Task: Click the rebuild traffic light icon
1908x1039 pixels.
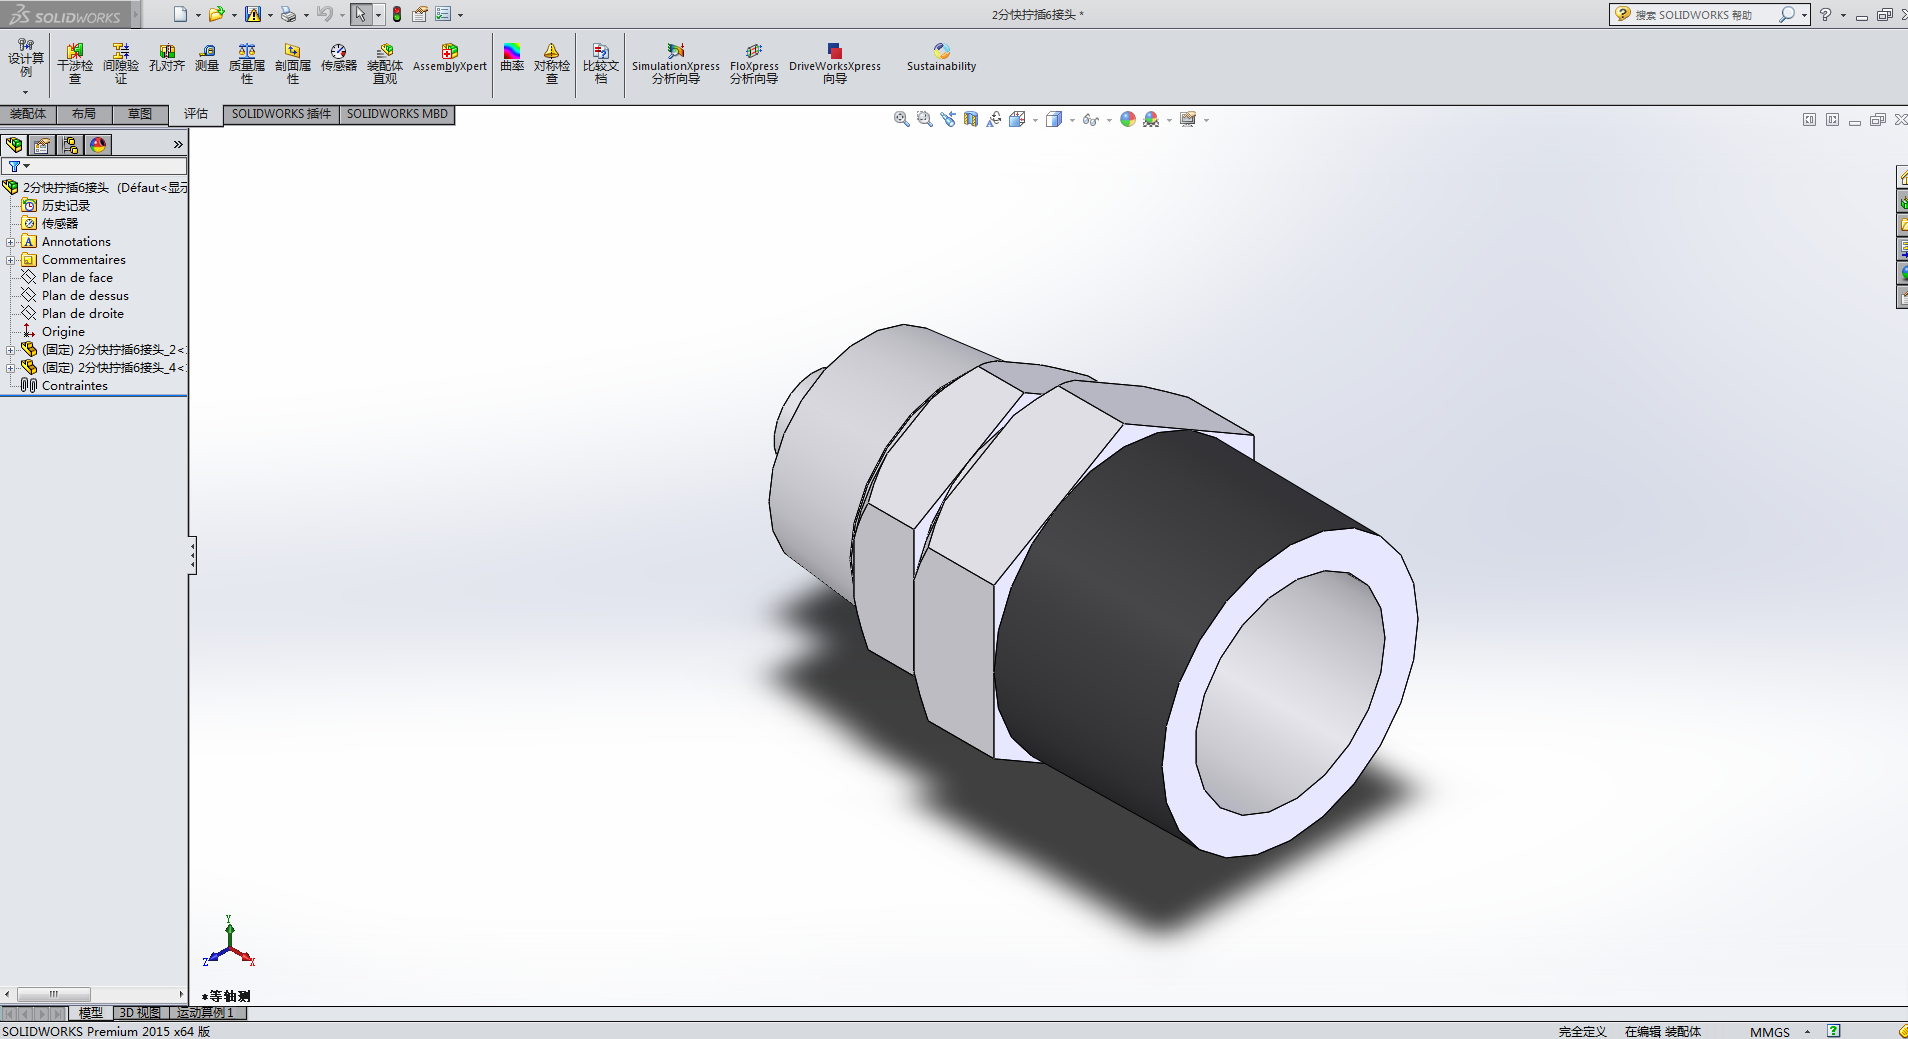Action: click(x=397, y=14)
